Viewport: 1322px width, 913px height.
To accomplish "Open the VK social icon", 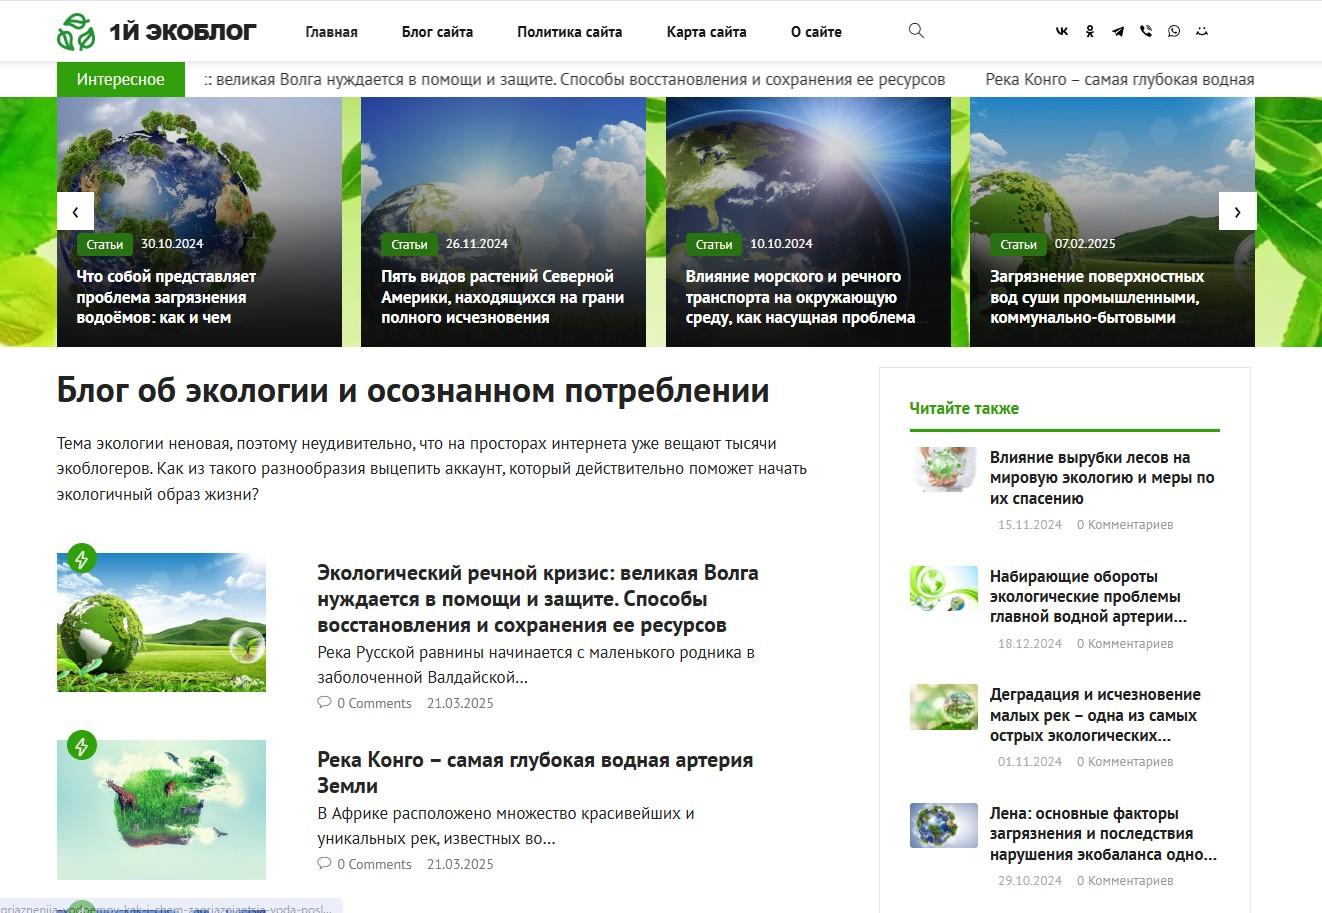I will (x=1062, y=31).
